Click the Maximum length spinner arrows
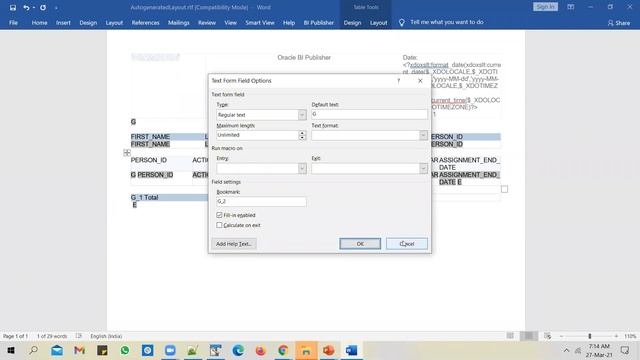 point(302,135)
